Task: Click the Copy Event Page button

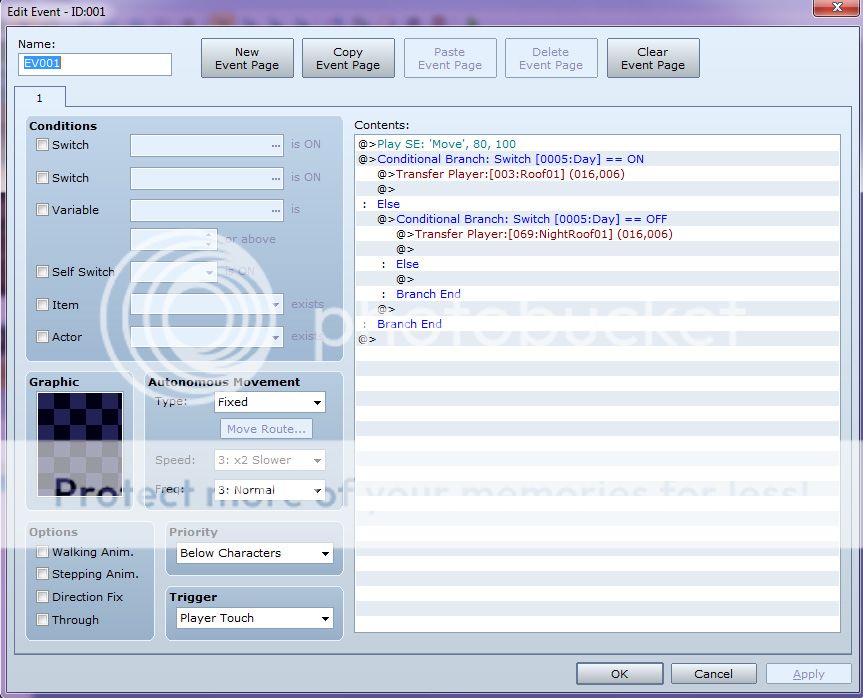Action: click(348, 57)
